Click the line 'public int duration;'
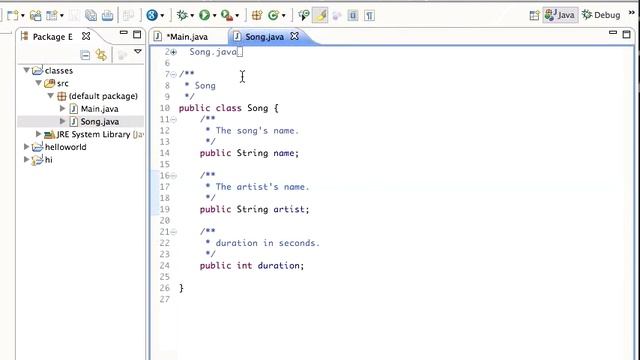This screenshot has height=360, width=640. (252, 266)
